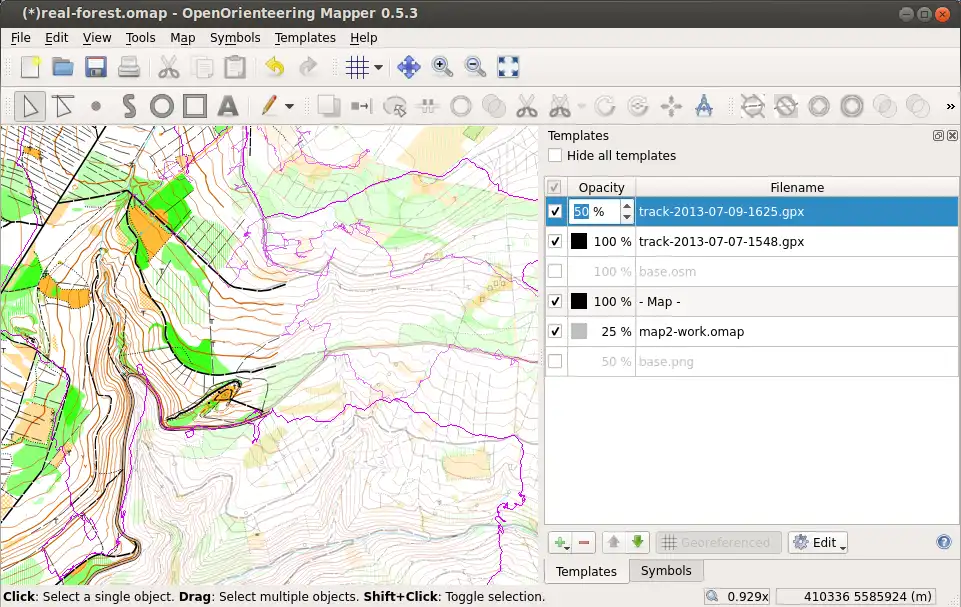Select the Draw paths S-curve tool
Screen dimensions: 961x607
(x=128, y=106)
